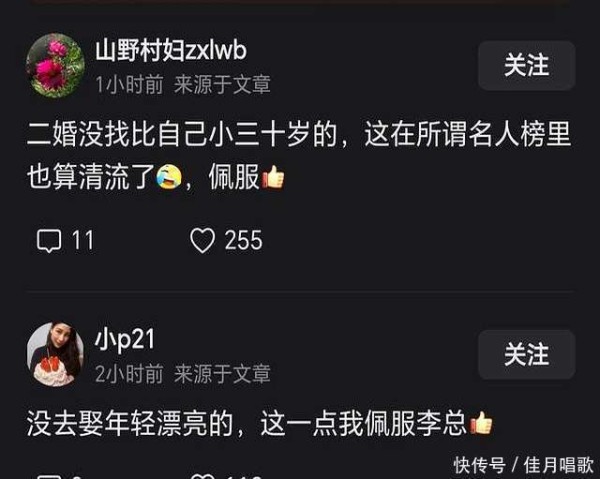The height and width of the screenshot is (479, 600).
Task: Open 山野村妇zxlwb's flower avatar
Action: 55,65
